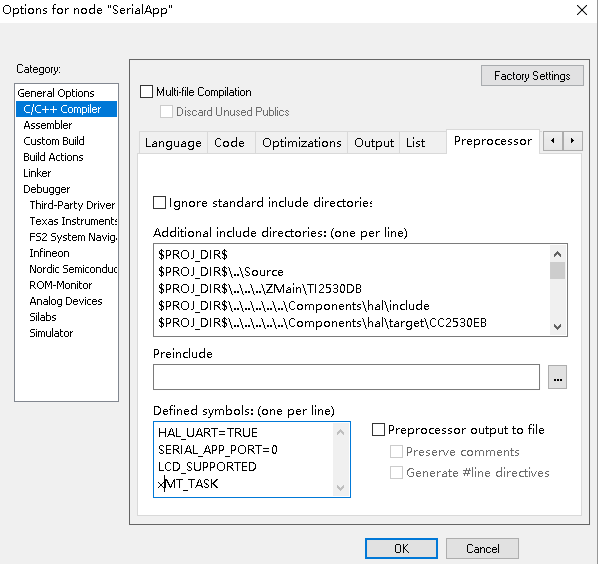
Task: Click include directories scroll up arrow
Action: pyautogui.click(x=557, y=254)
